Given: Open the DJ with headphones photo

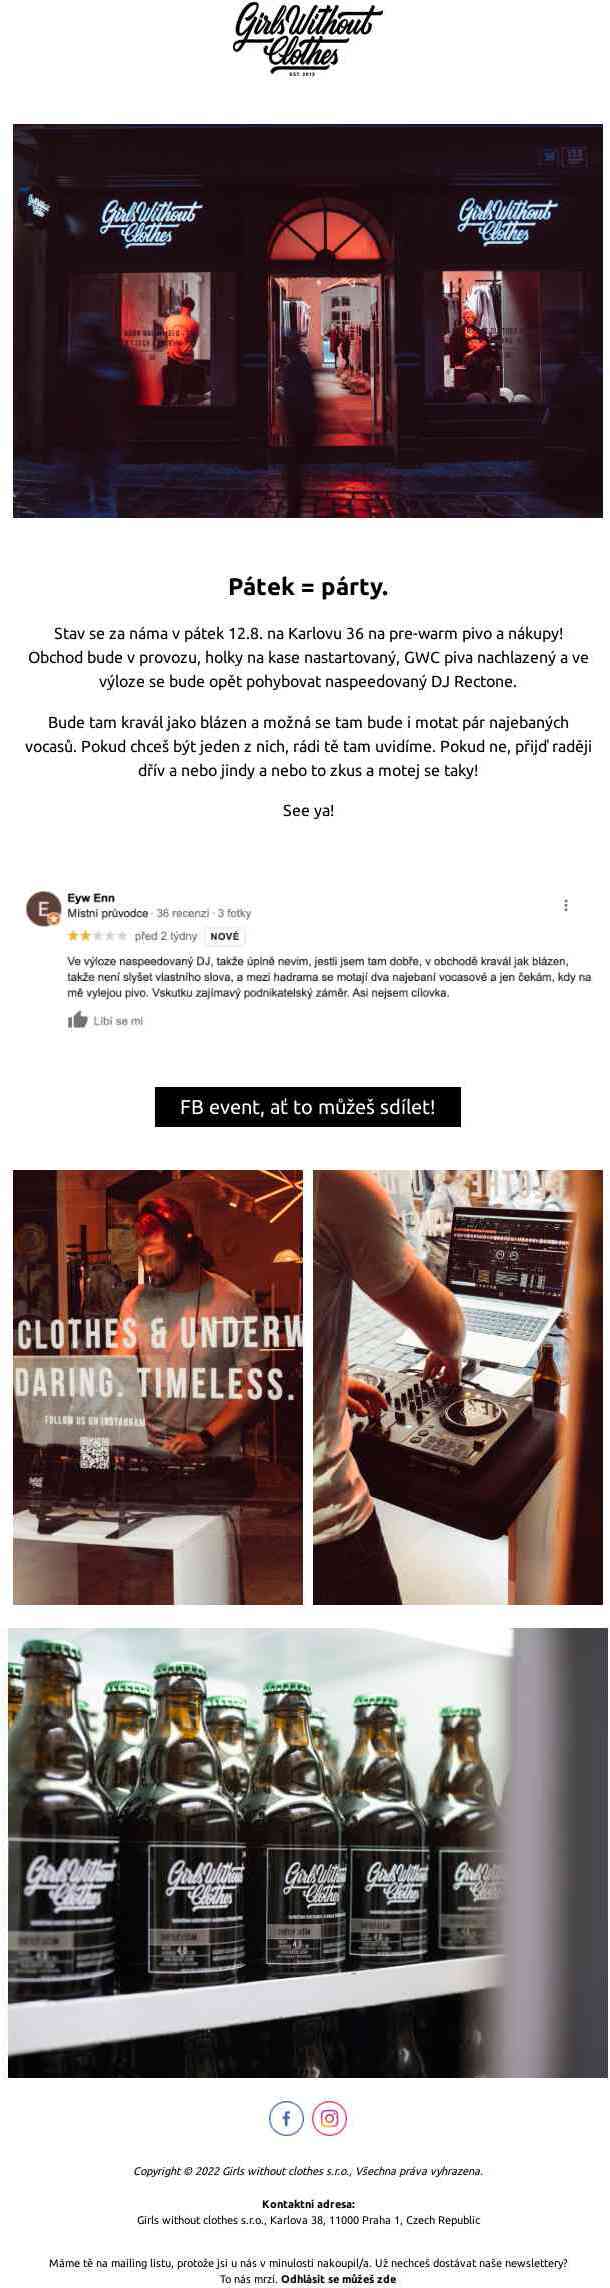Looking at the screenshot, I should [x=158, y=1387].
